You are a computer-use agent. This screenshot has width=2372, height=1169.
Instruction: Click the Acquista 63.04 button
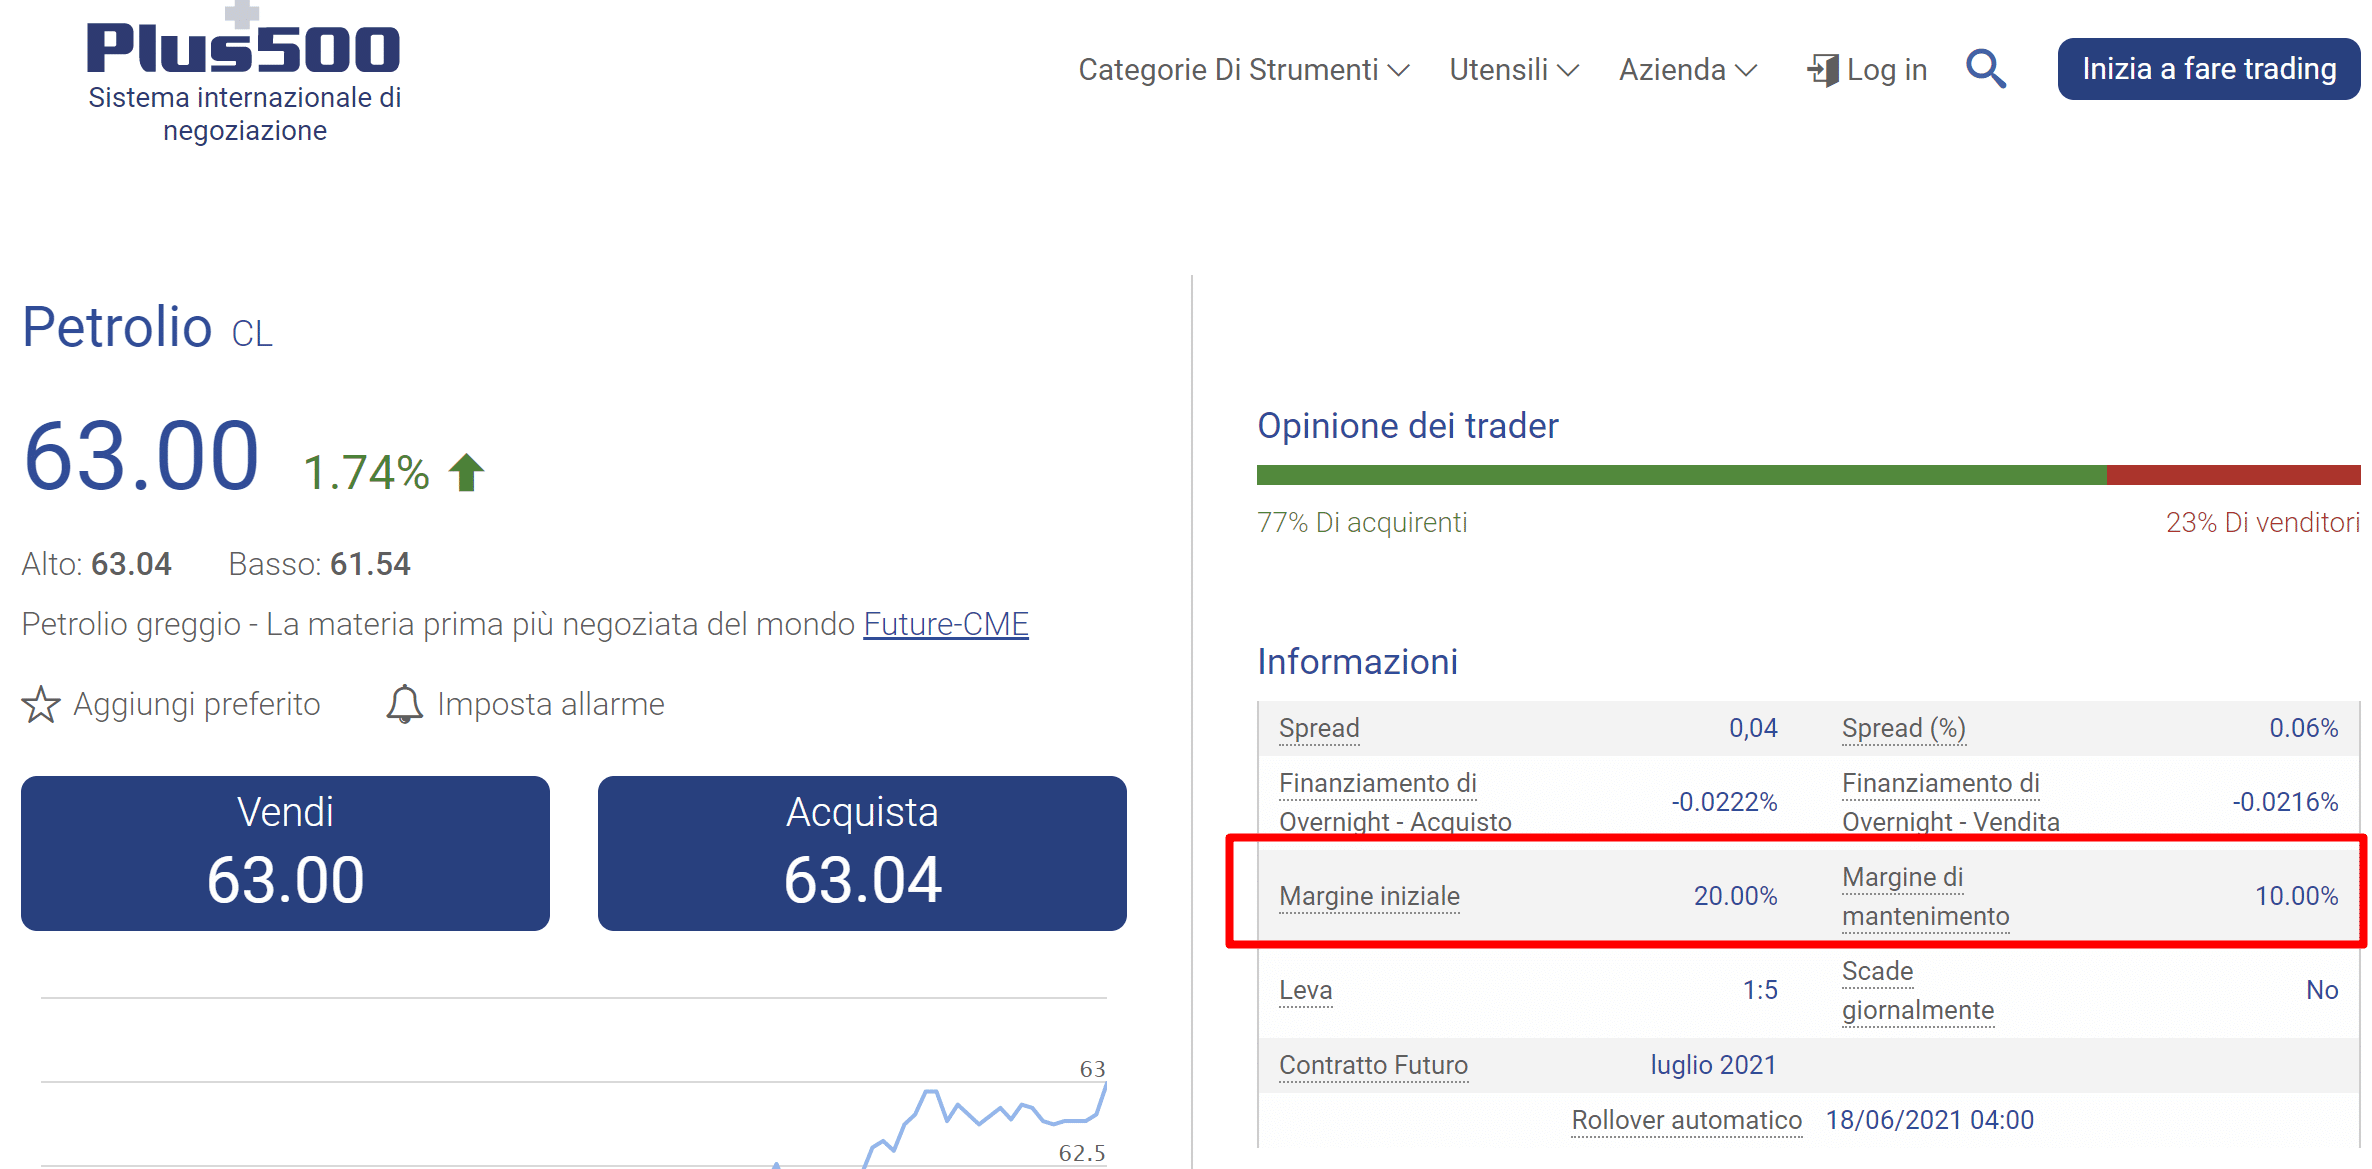point(862,853)
